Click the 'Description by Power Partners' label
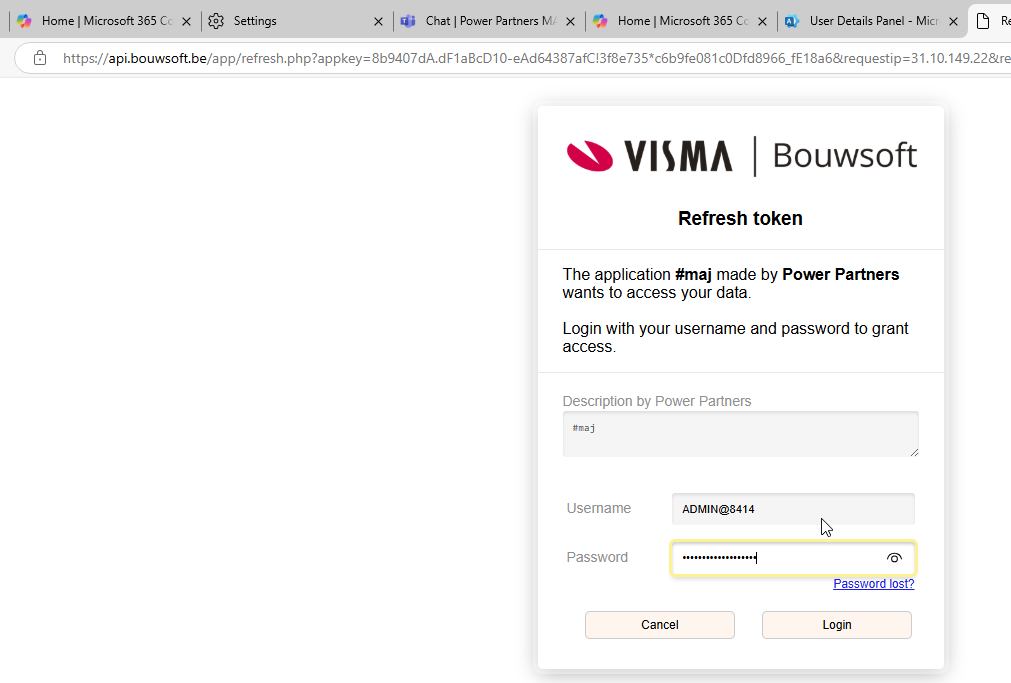This screenshot has height=683, width=1011. 656,401
